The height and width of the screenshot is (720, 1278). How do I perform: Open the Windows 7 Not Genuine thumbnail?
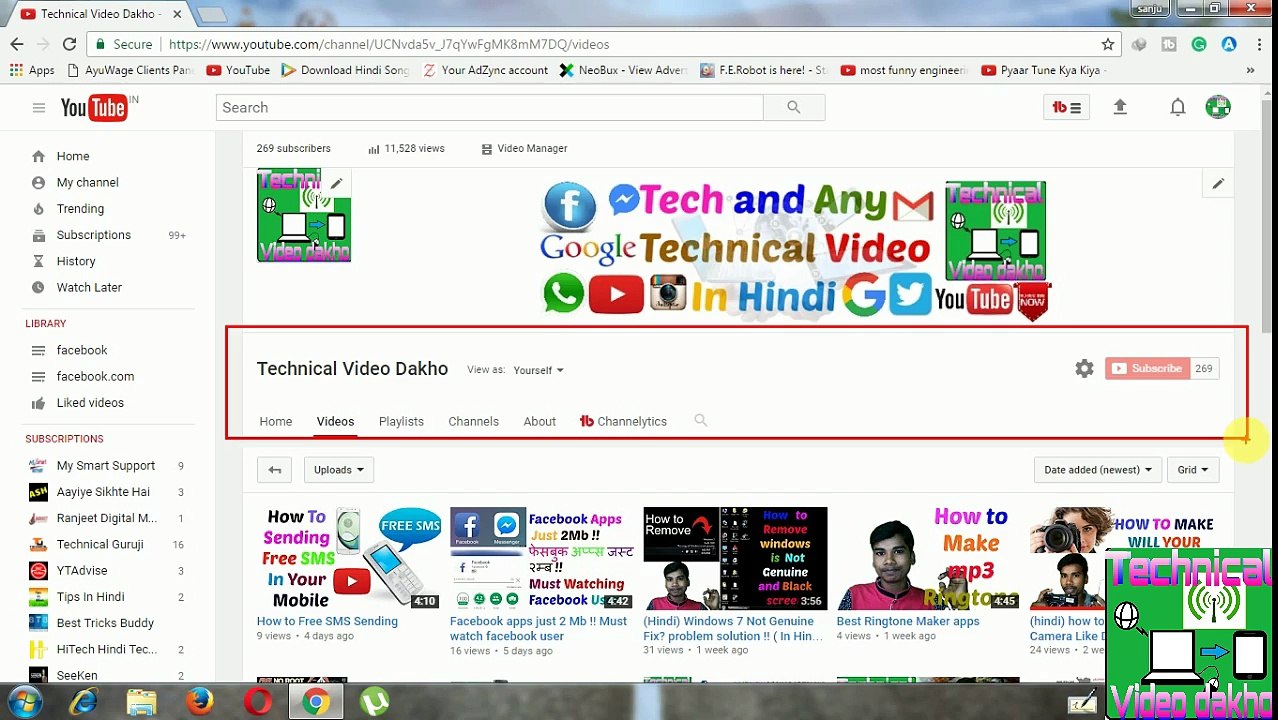(735, 558)
